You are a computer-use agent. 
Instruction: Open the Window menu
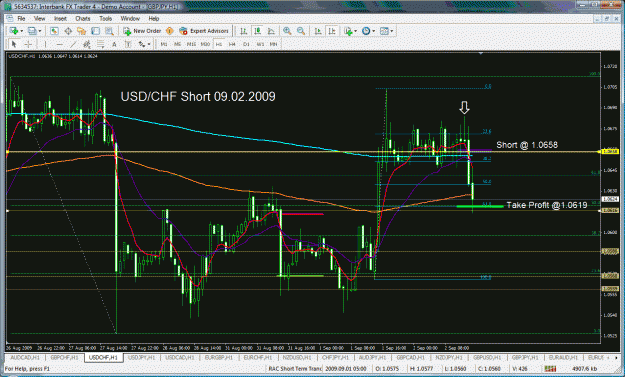pos(130,18)
